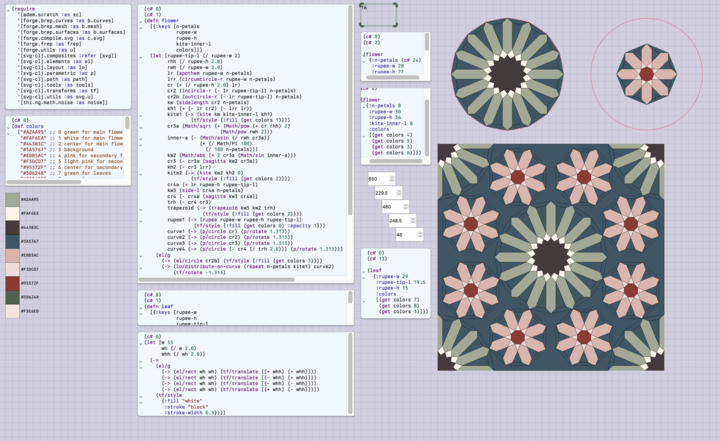Image resolution: width=720 pixels, height=441 pixels.
Task: Click horizontal scrollbar of defn flower cell
Action: [x=216, y=279]
